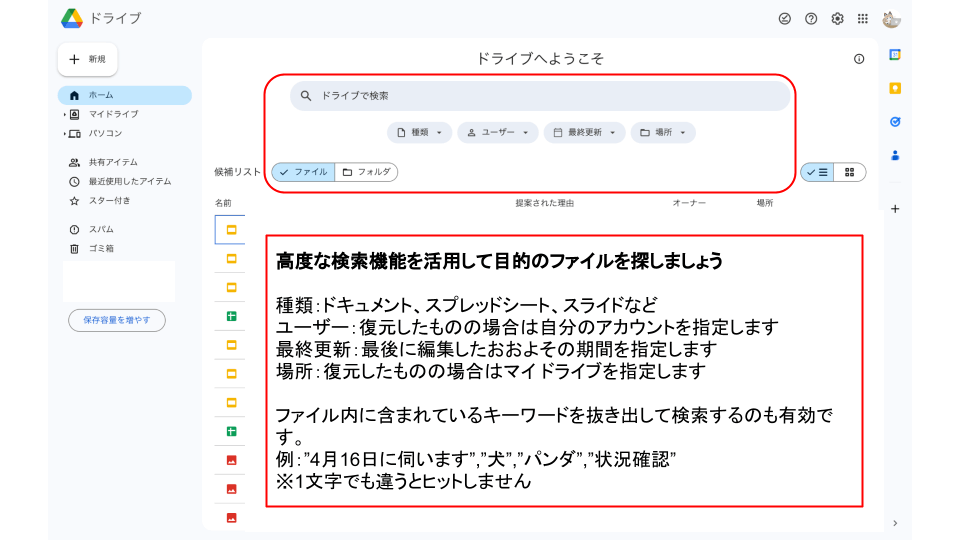Viewport: 960px width, 540px height.
Task: Switch suggestions to ファイル filter
Action: 303,172
